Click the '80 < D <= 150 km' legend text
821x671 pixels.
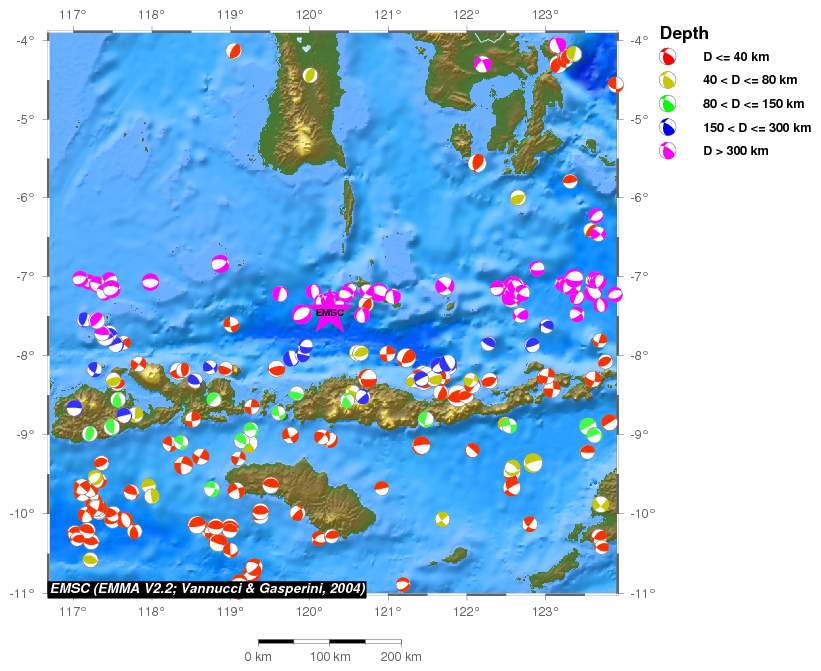(752, 104)
